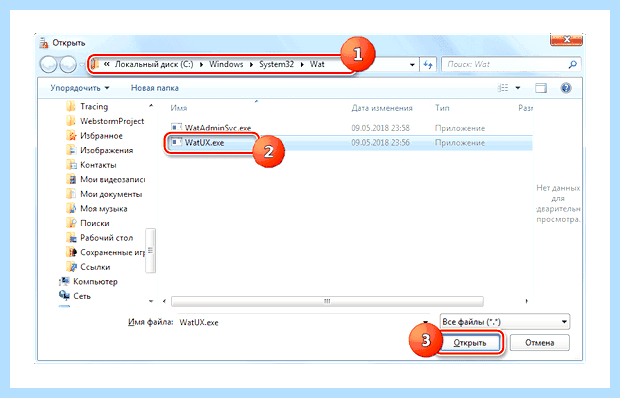Select WebstormProject folder in sidebar
The height and width of the screenshot is (398, 620).
112,121
